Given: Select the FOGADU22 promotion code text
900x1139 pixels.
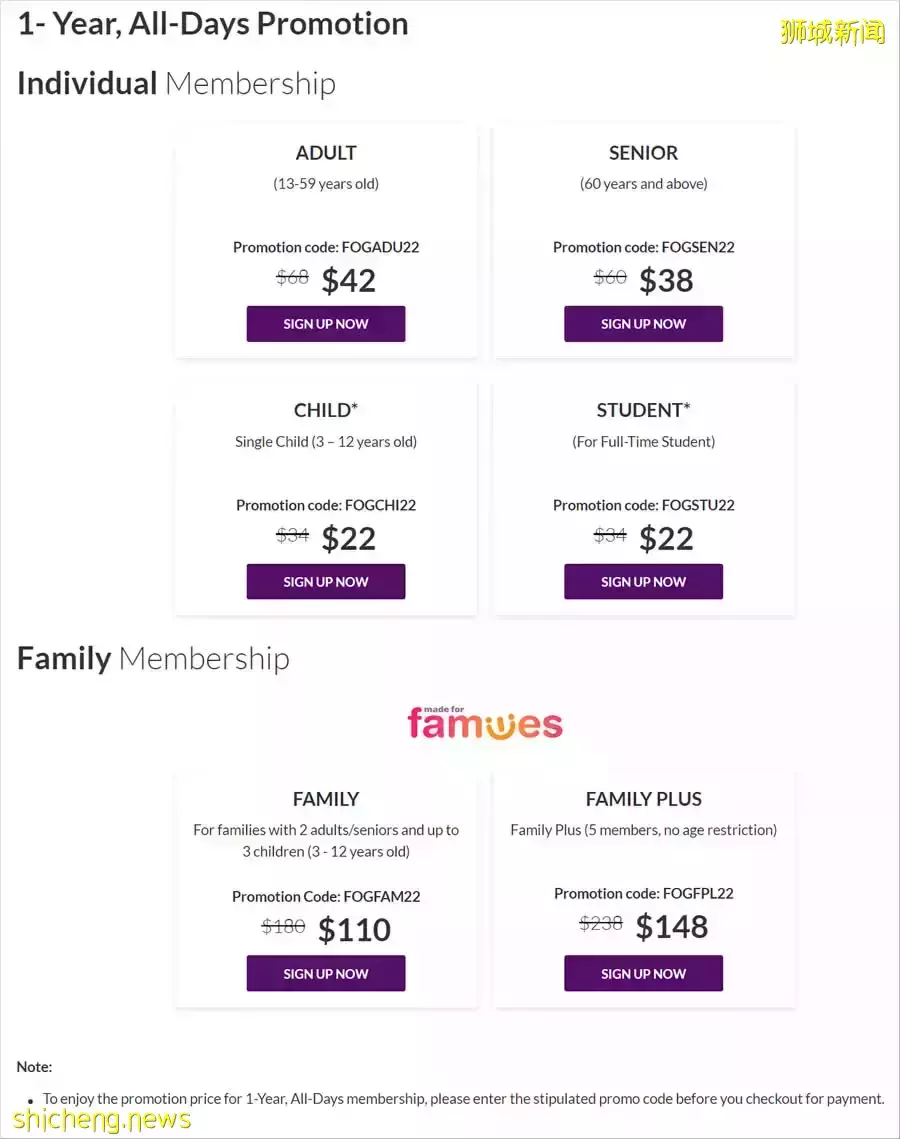Looking at the screenshot, I should click(x=380, y=247).
